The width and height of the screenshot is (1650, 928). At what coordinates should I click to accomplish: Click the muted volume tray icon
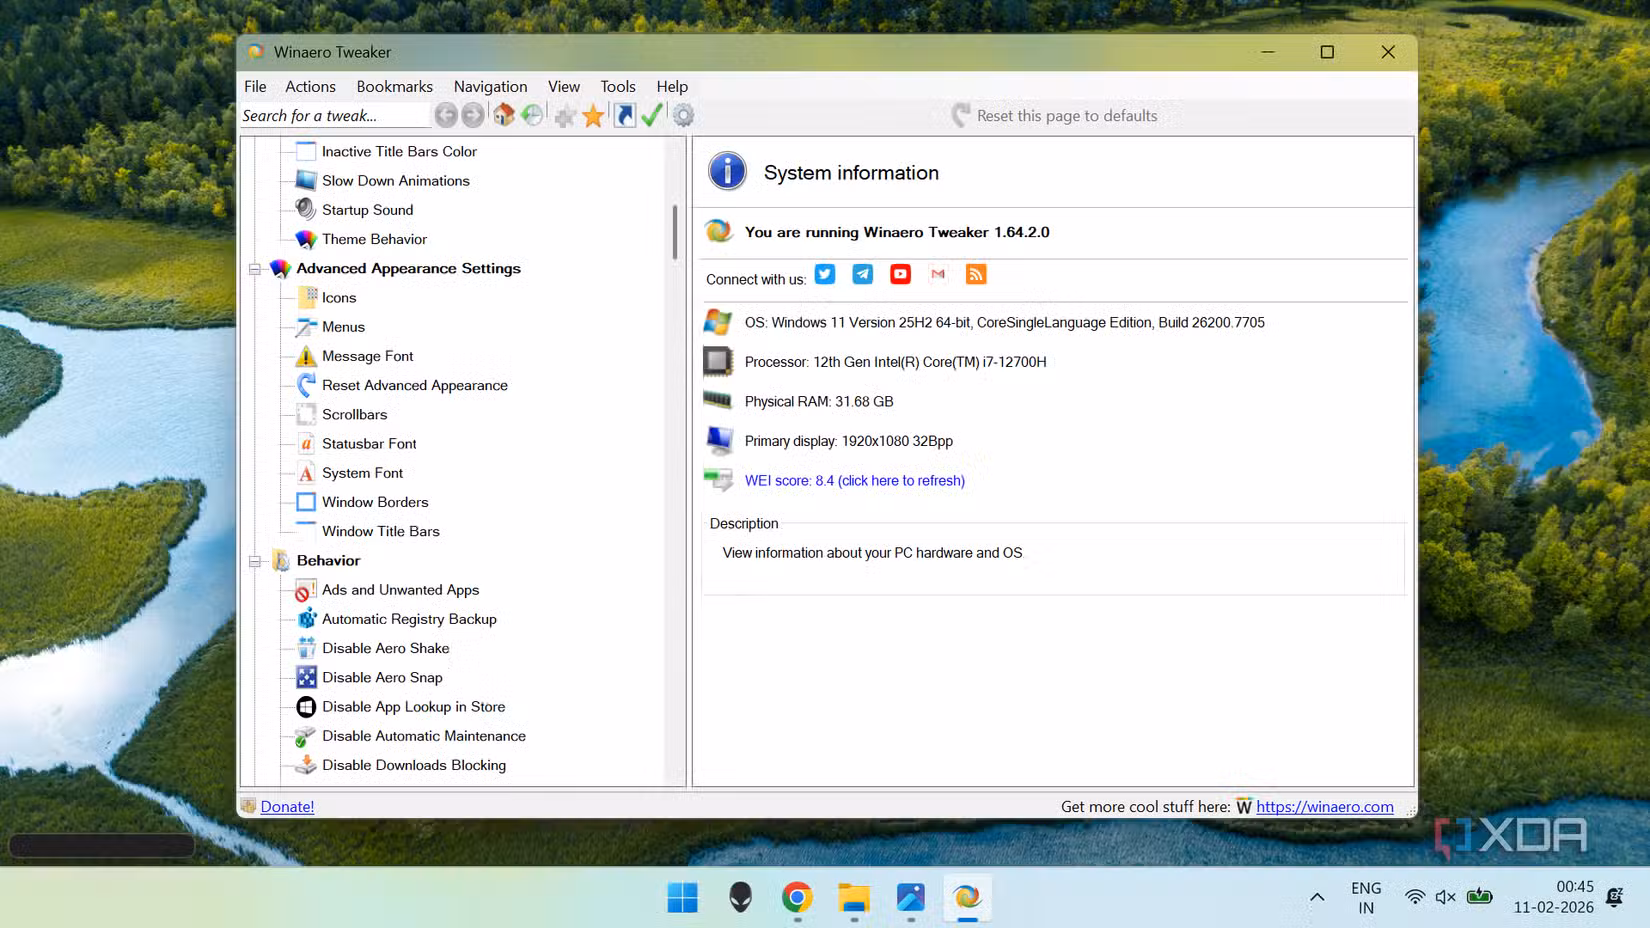[x=1445, y=897]
